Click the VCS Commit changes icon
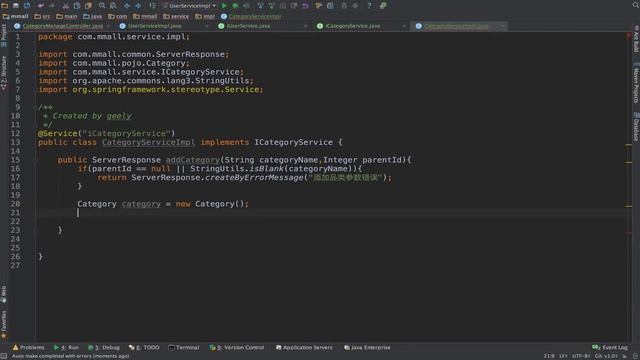 coord(271,6)
